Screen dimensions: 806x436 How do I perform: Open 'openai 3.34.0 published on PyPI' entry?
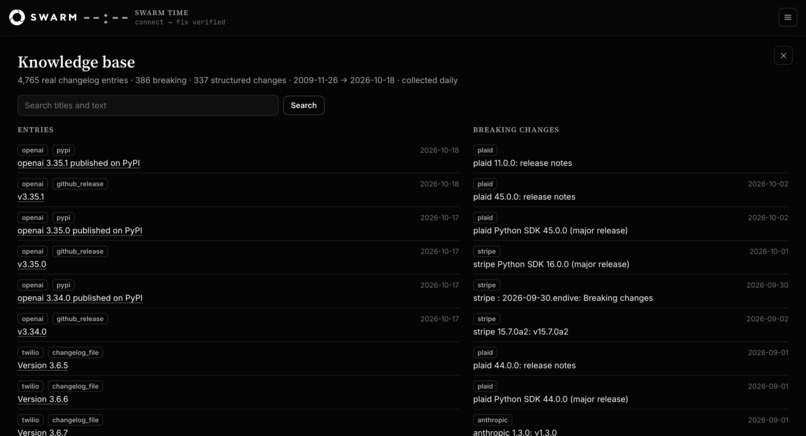[x=80, y=298]
